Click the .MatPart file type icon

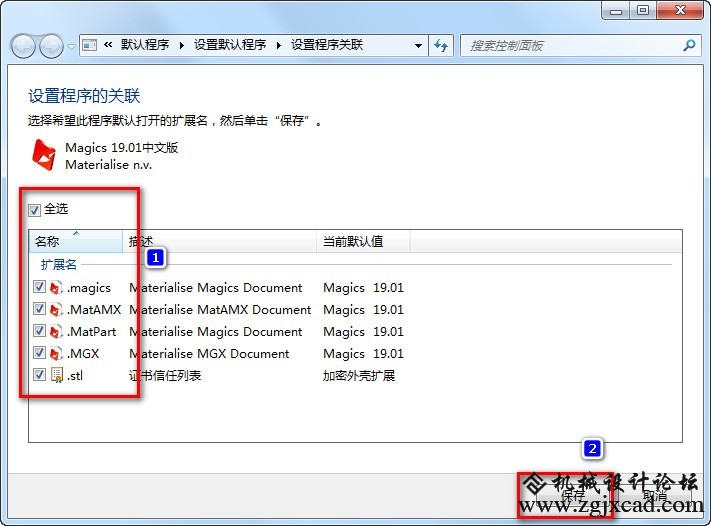(x=56, y=331)
